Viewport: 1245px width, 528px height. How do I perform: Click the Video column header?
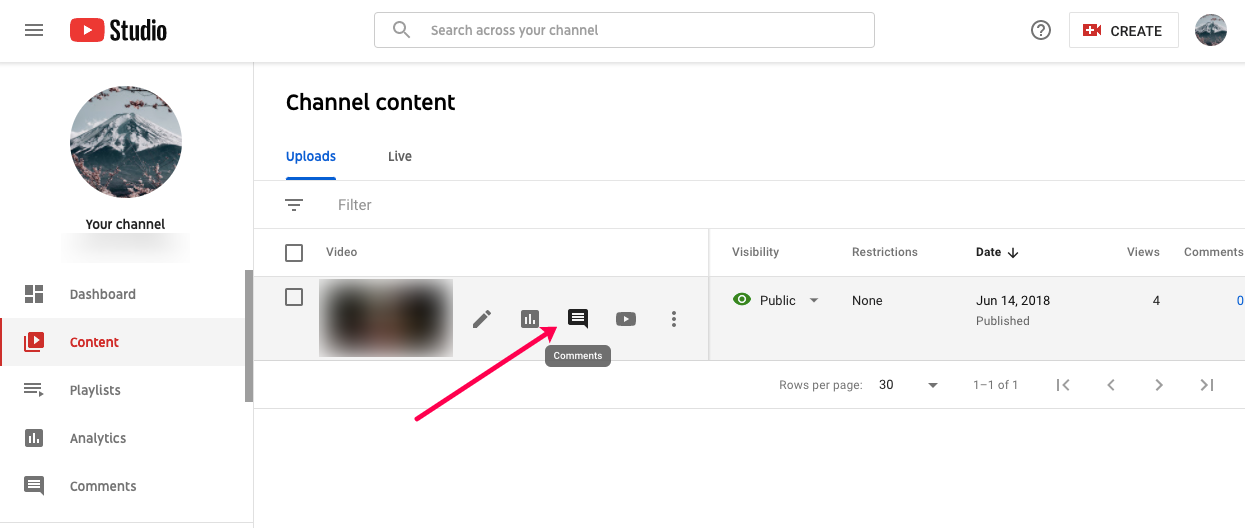pos(341,252)
